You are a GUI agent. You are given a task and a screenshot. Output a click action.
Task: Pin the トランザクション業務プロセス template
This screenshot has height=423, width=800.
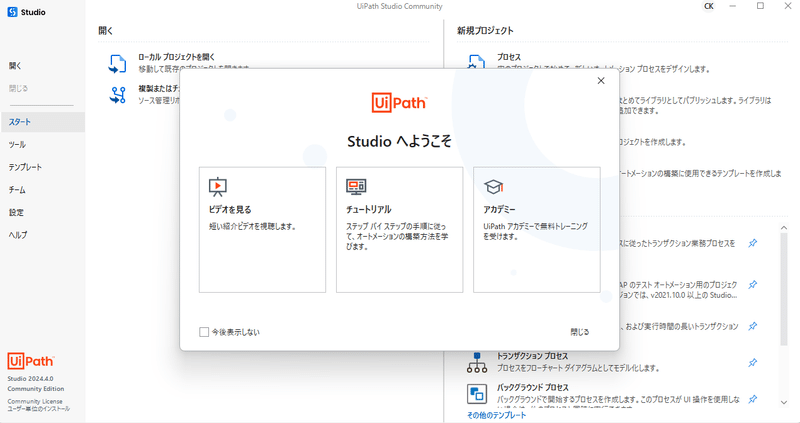753,243
